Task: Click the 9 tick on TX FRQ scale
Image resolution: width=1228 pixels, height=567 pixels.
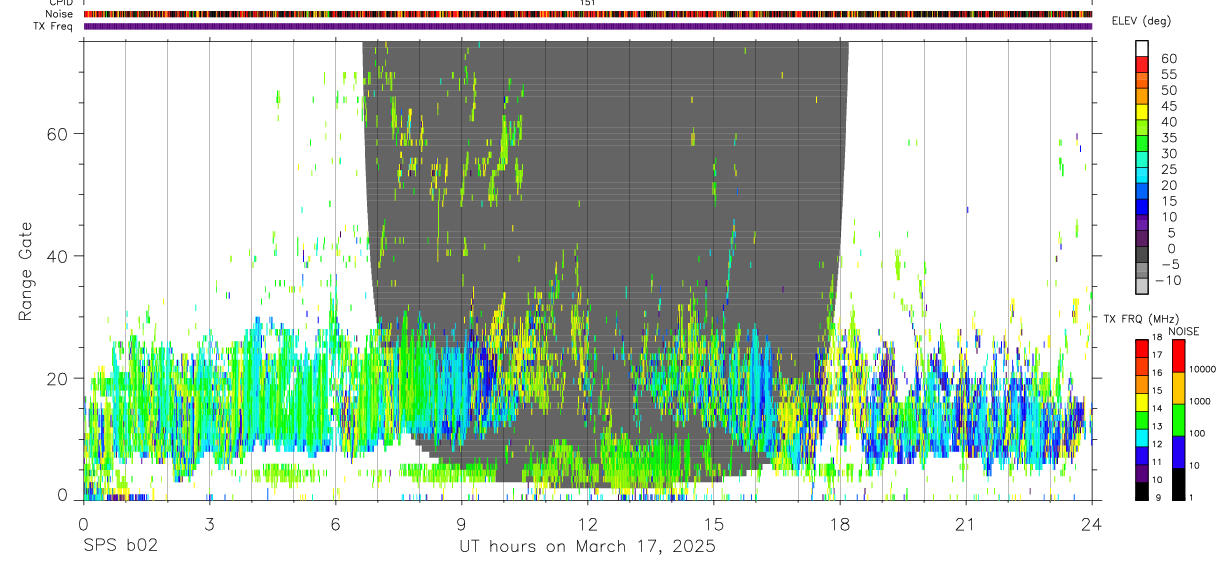Action: [x=1156, y=497]
